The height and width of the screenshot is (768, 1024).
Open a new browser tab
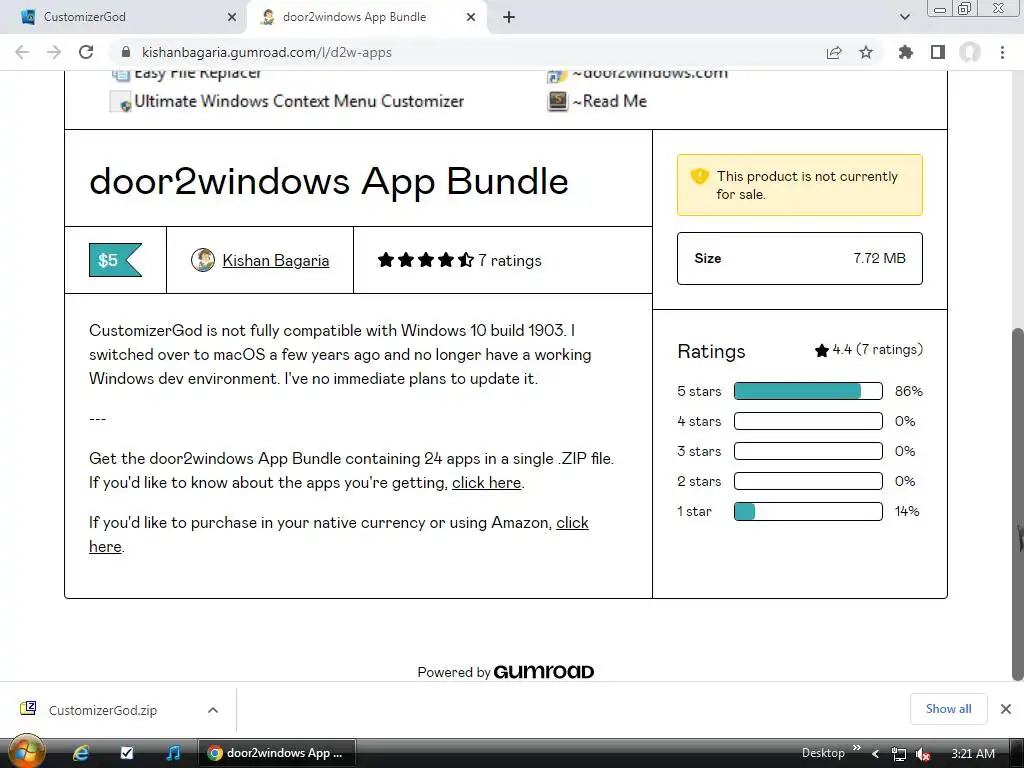[509, 18]
